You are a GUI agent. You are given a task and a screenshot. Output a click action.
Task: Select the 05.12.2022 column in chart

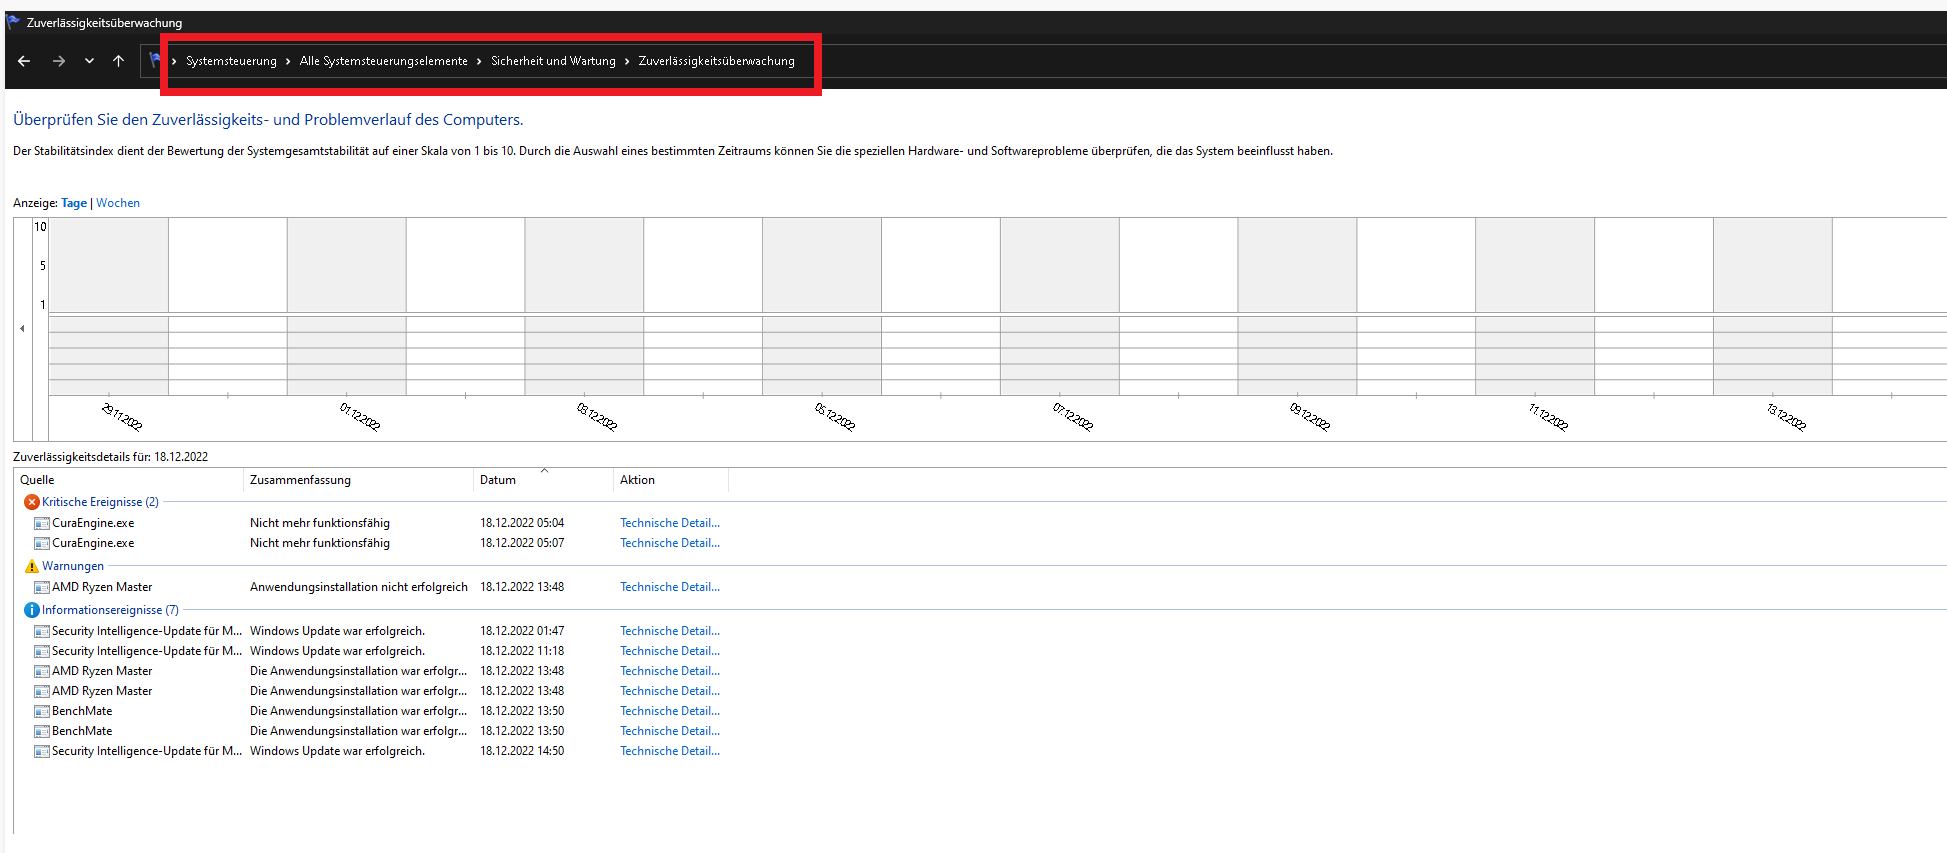click(x=822, y=306)
